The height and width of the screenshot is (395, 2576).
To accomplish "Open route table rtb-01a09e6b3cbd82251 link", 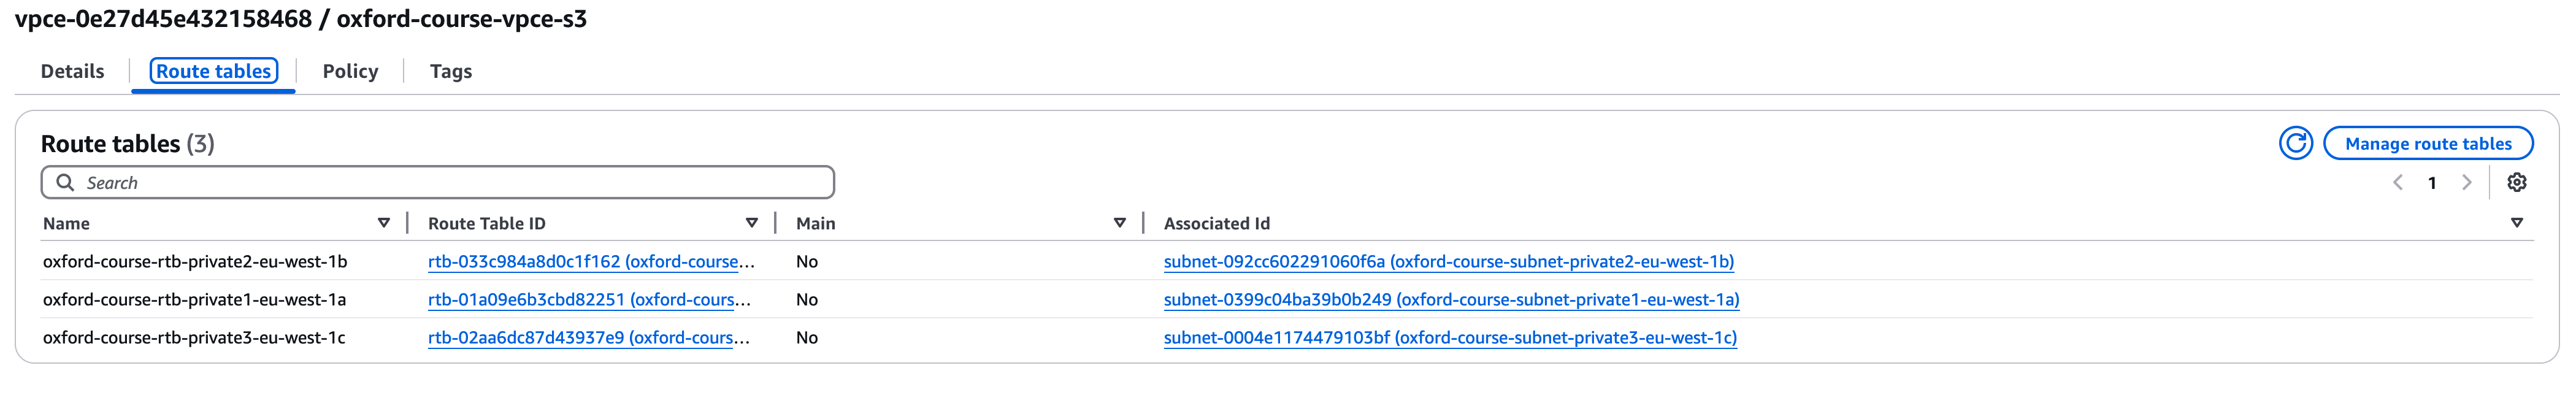I will tap(588, 299).
